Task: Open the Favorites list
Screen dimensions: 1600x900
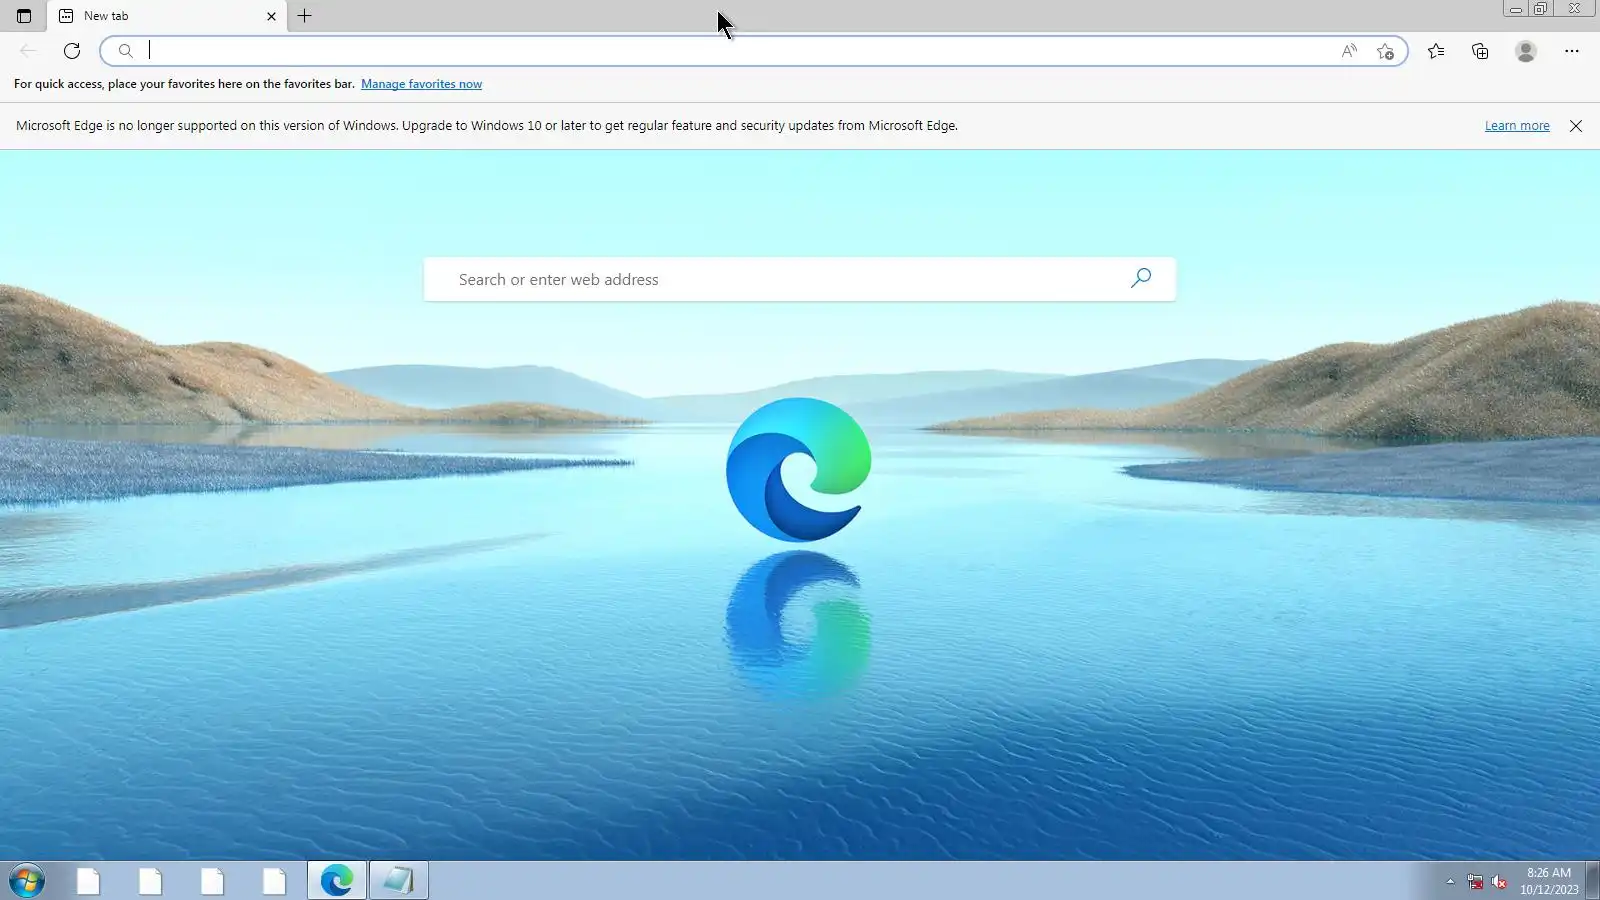Action: coord(1436,51)
